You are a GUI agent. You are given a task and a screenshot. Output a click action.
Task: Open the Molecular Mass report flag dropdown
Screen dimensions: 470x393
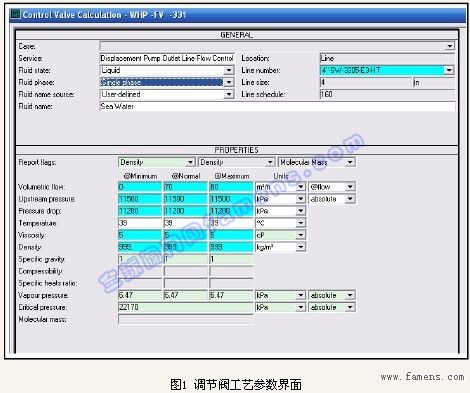click(x=350, y=162)
